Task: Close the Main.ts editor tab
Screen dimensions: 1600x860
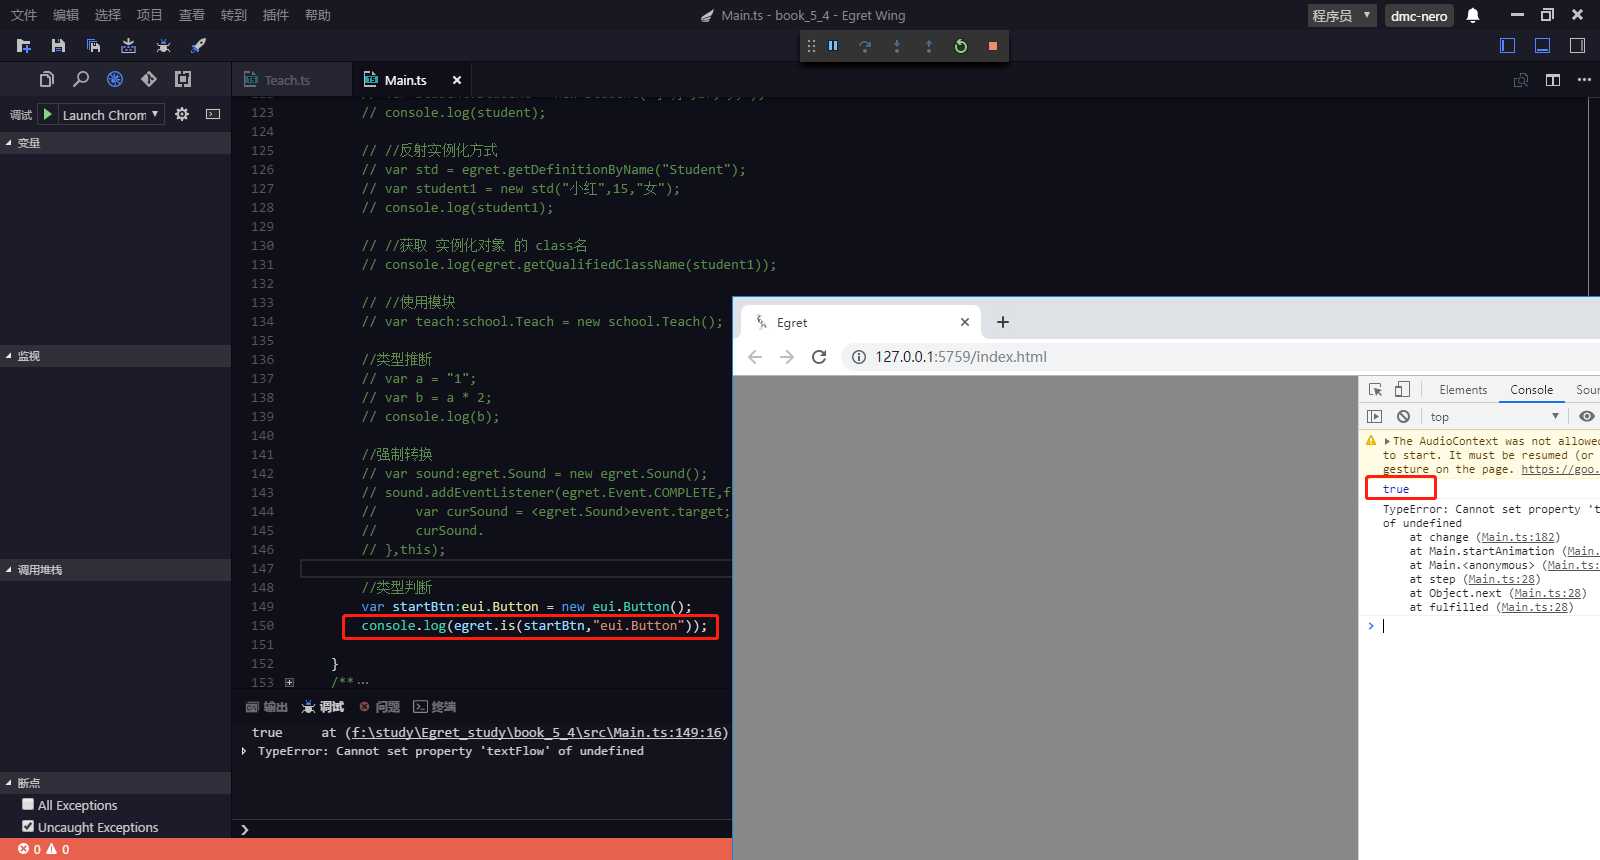Action: pyautogui.click(x=457, y=80)
